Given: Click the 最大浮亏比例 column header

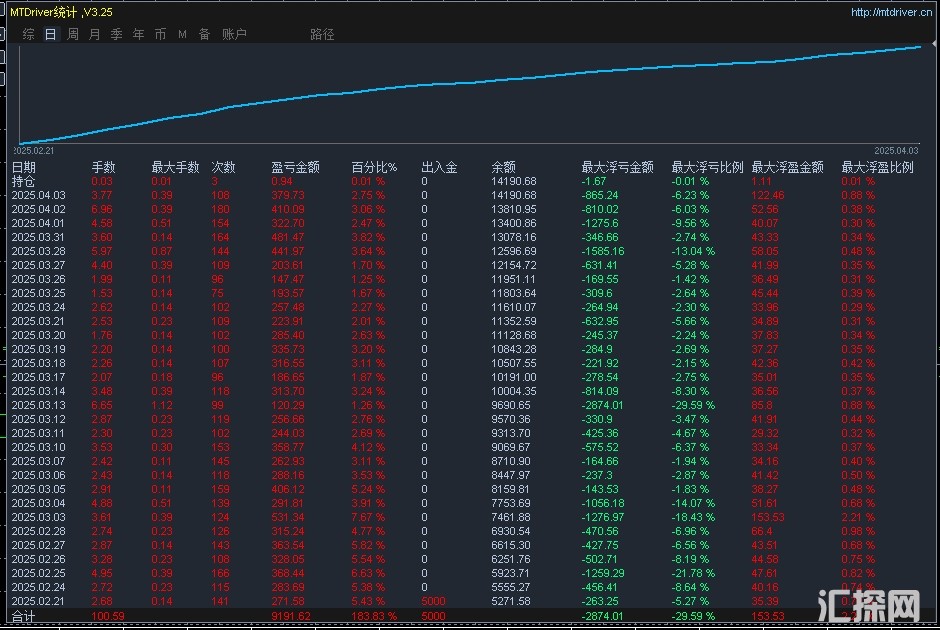Looking at the screenshot, I should [x=707, y=167].
